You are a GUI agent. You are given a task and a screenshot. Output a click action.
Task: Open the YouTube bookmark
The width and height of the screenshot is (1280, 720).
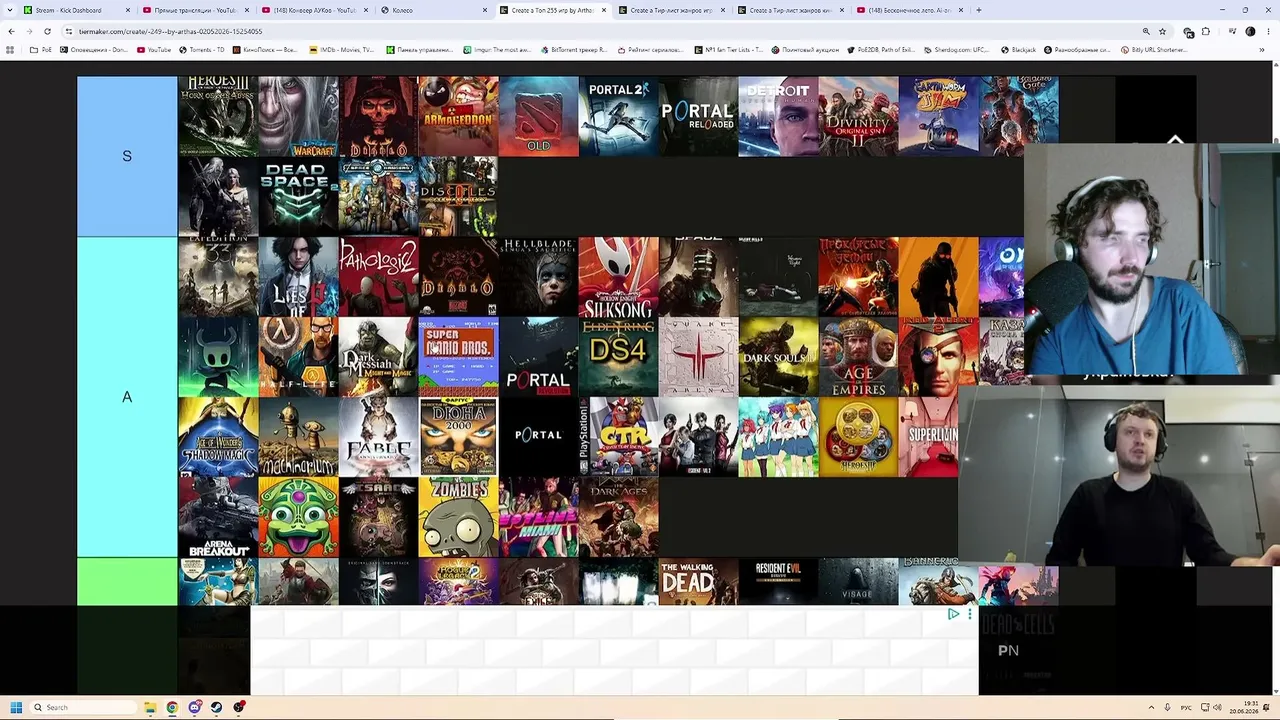[154, 49]
